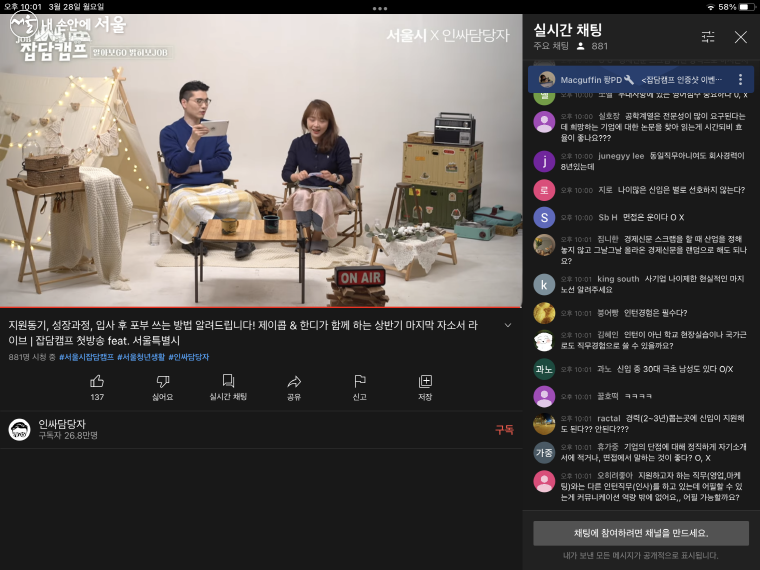Select Sb H message 면접은 운이다
The width and height of the screenshot is (760, 570).
tap(653, 218)
